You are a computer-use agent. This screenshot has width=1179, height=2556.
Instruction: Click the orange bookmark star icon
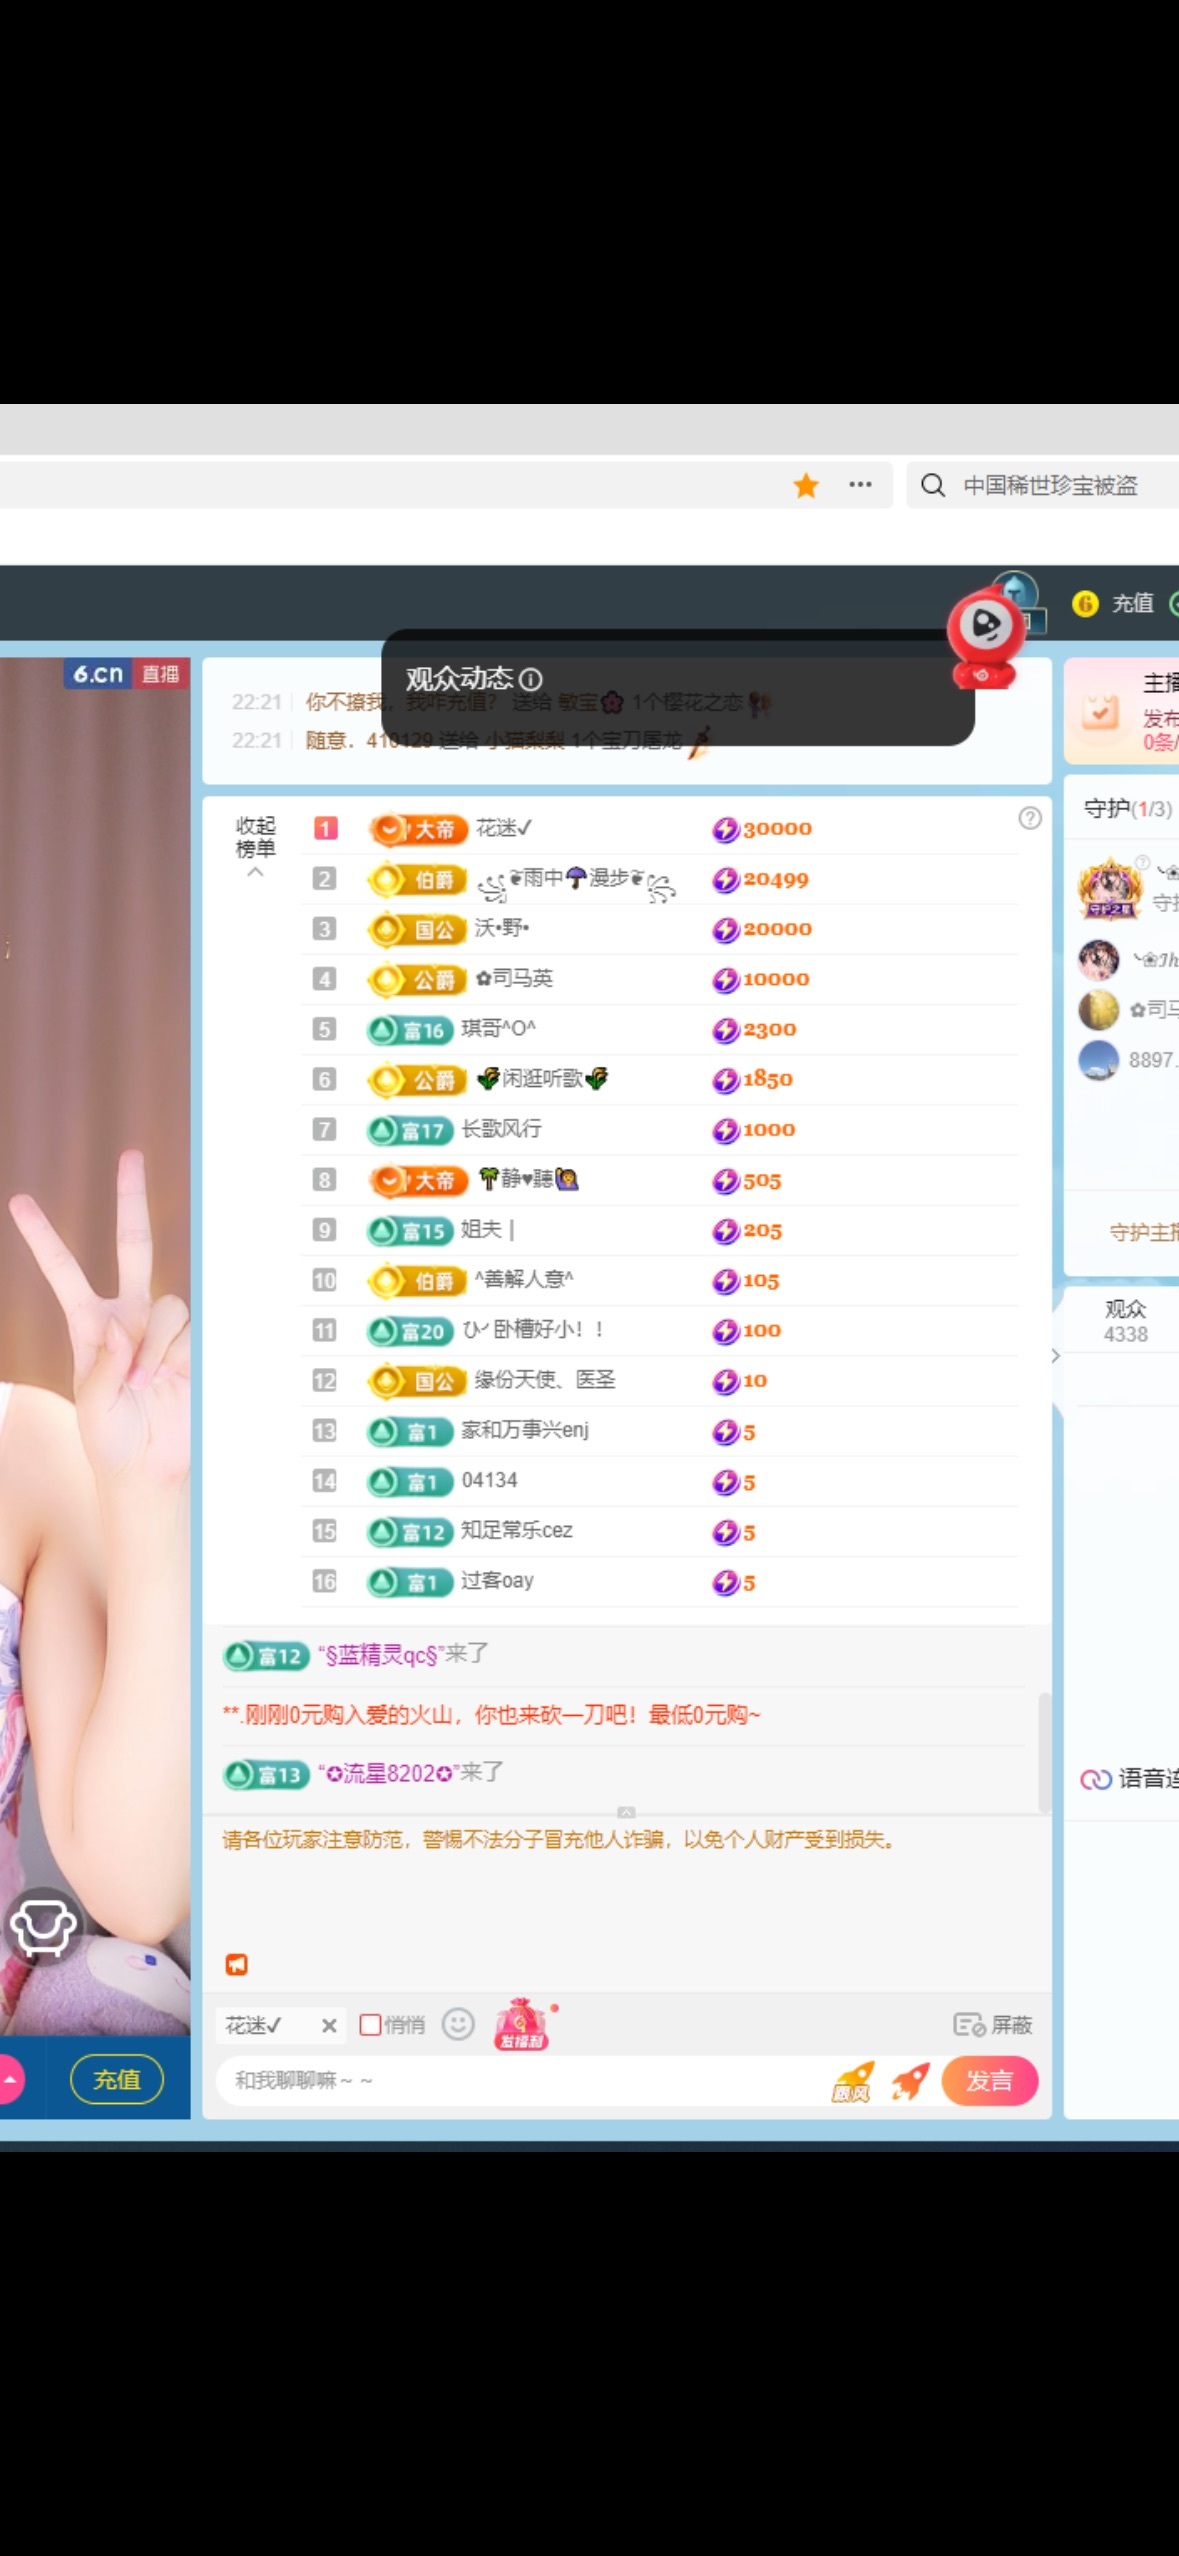(x=806, y=486)
